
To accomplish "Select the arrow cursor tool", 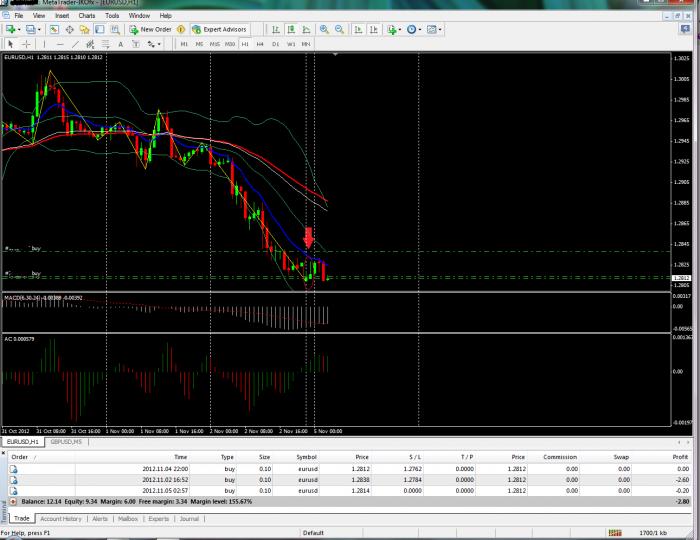I will [x=11, y=44].
